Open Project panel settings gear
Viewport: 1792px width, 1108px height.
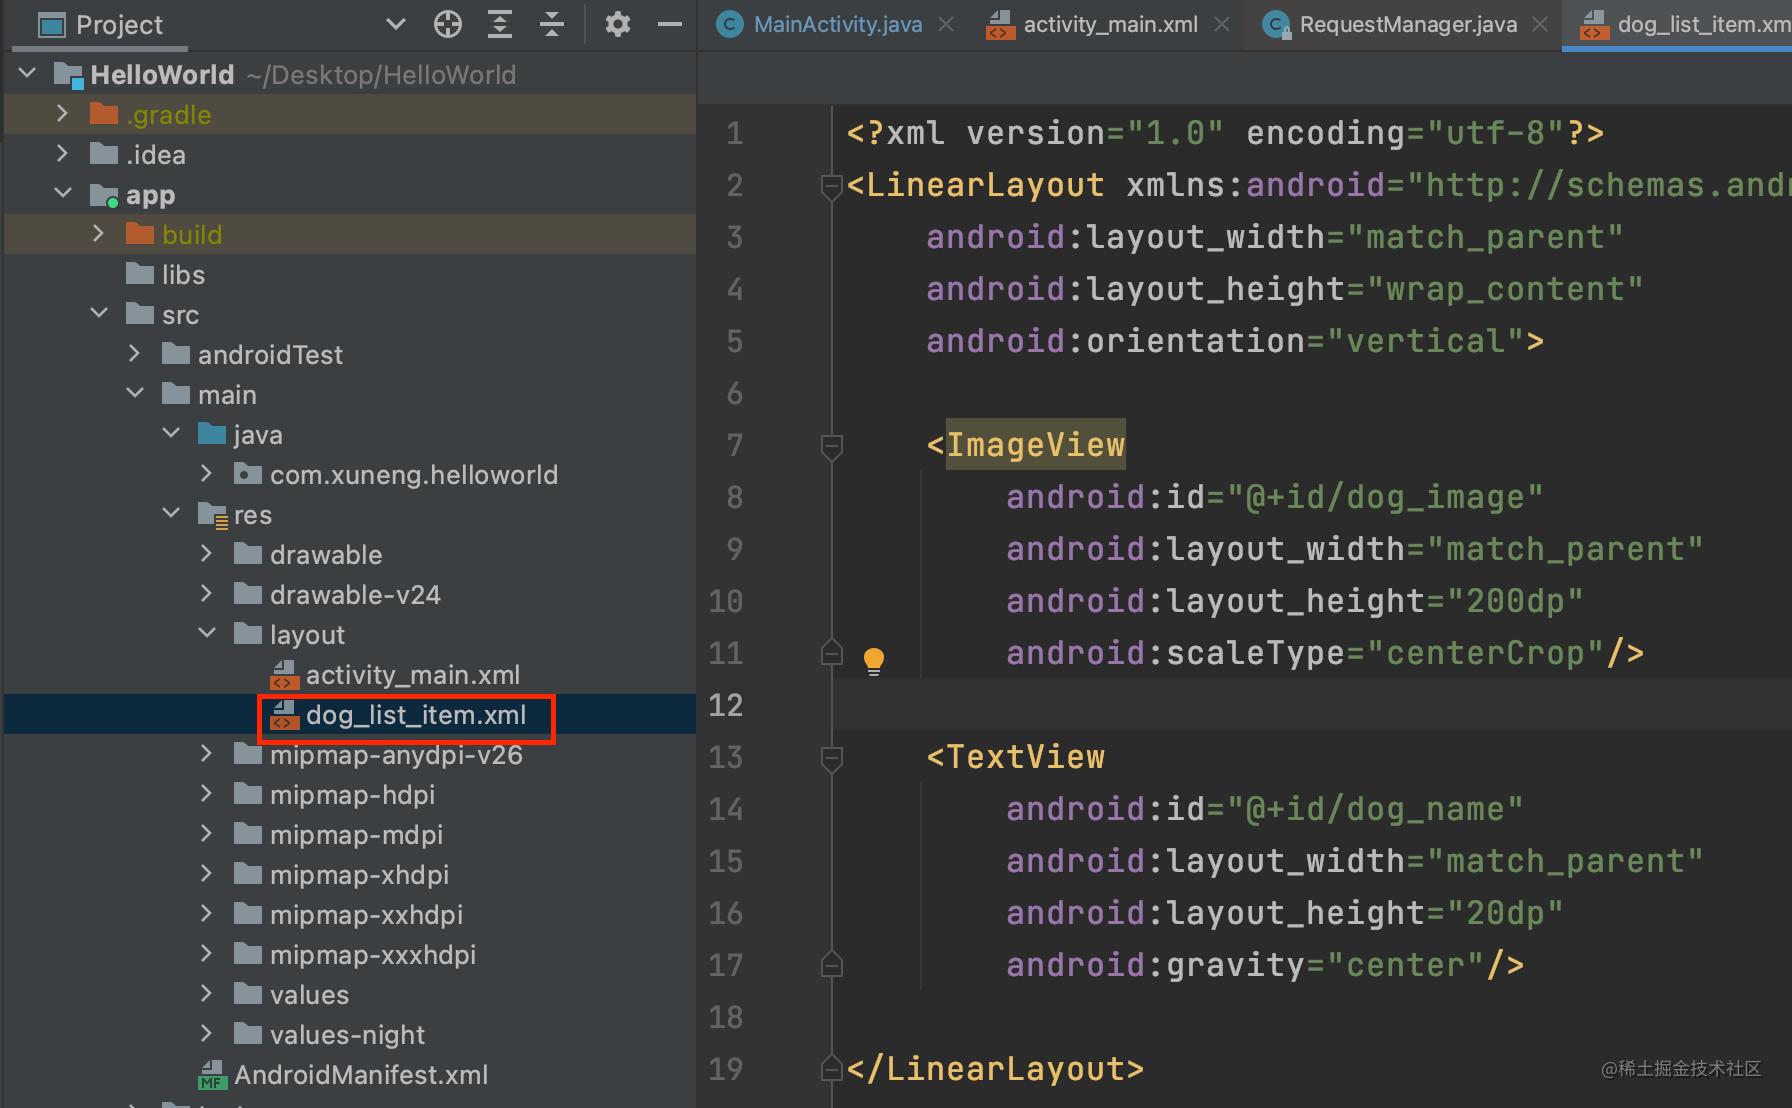point(618,24)
